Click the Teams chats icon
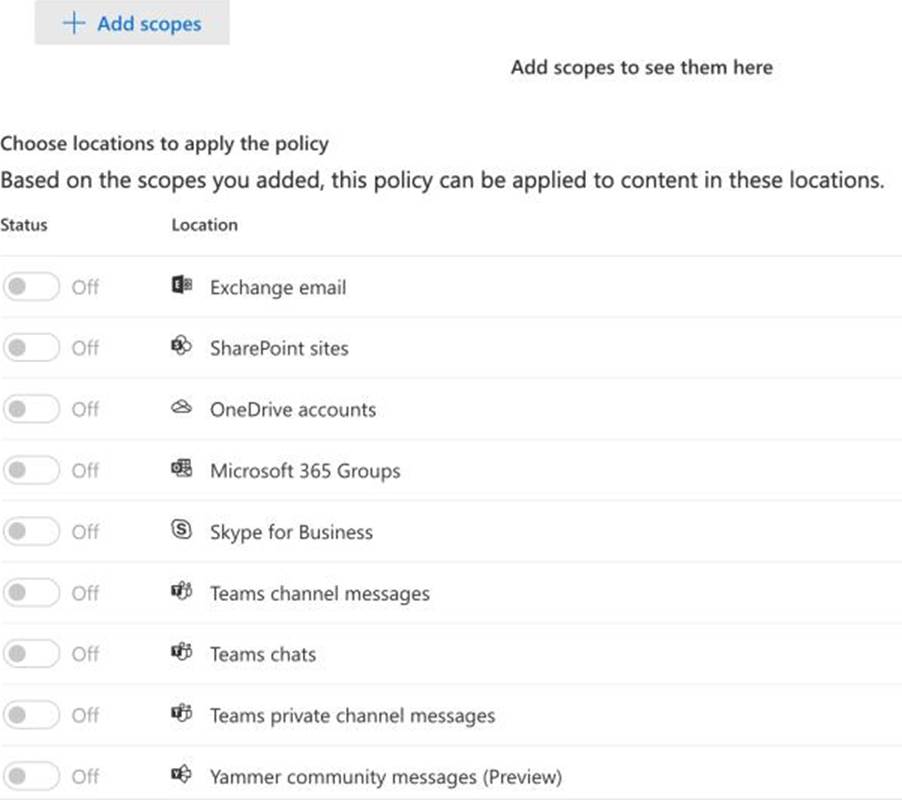This screenshot has width=902, height=800. 181,654
